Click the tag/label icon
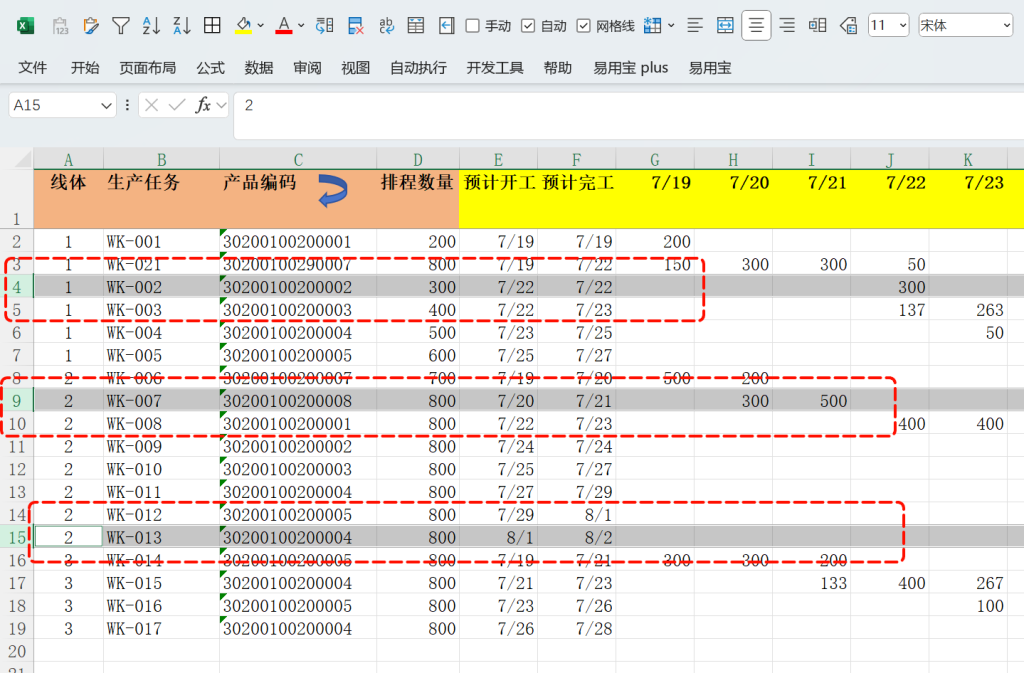Viewport: 1024px width, 673px height. point(848,26)
